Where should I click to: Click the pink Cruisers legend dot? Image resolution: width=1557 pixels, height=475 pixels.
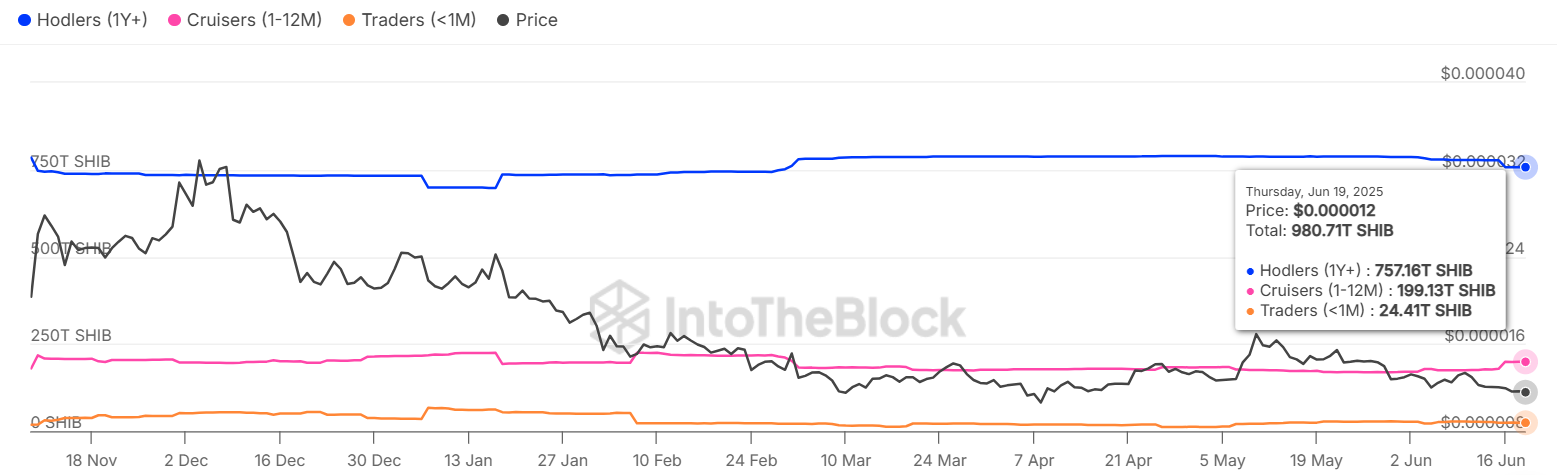[175, 20]
